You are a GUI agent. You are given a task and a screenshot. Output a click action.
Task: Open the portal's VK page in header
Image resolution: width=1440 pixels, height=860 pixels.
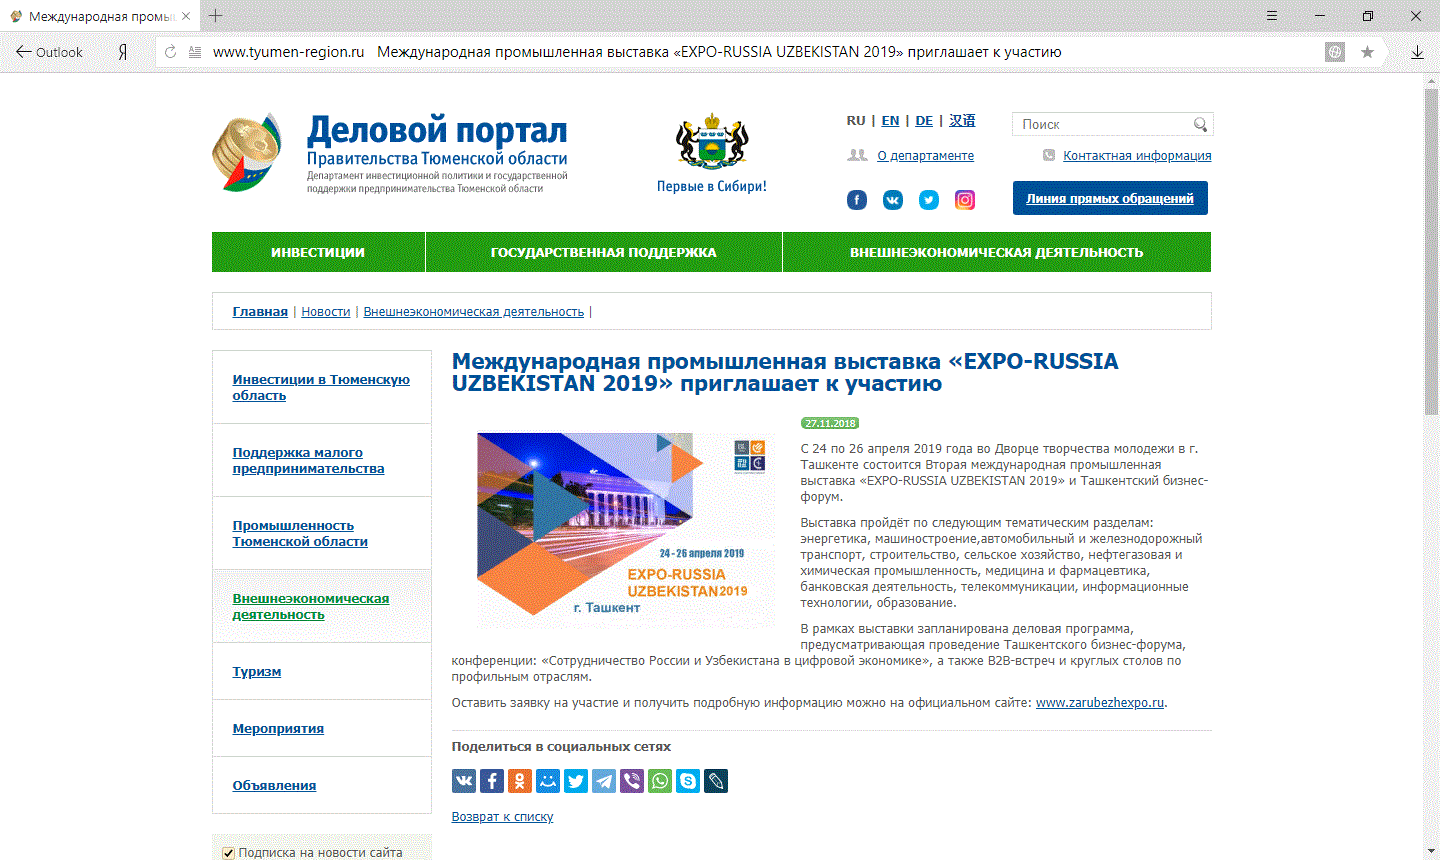(893, 200)
